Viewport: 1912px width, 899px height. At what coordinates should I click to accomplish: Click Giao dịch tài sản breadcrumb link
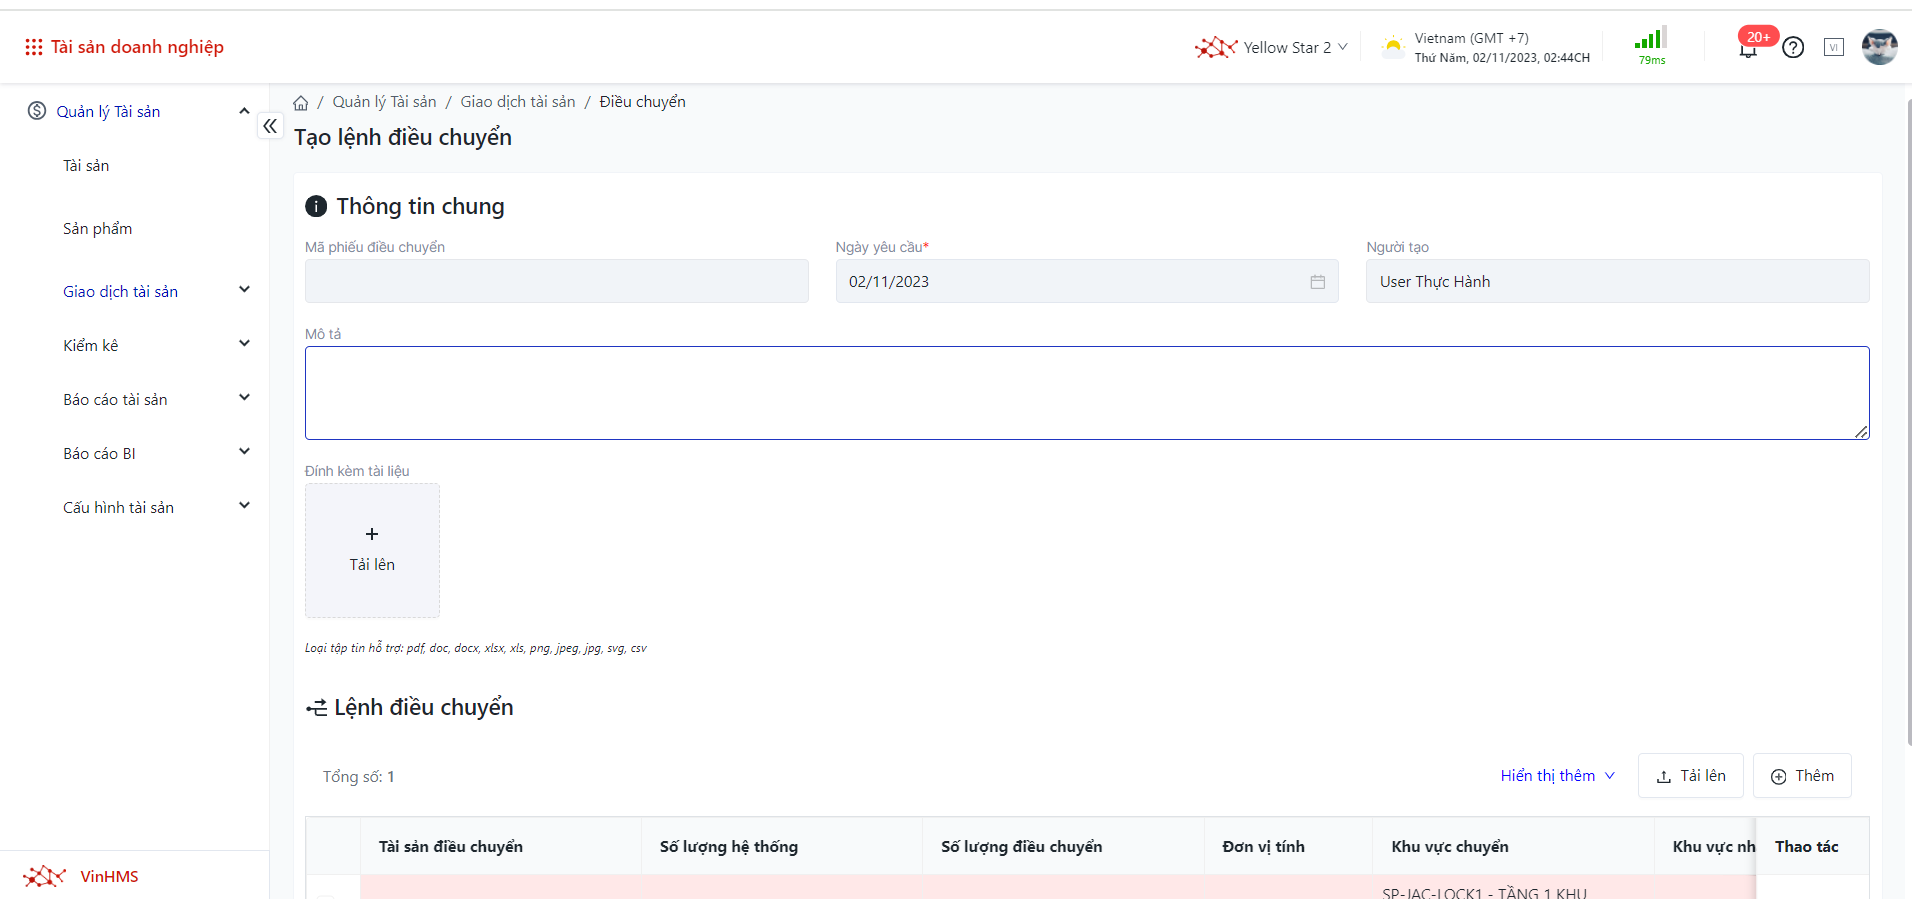tap(517, 102)
